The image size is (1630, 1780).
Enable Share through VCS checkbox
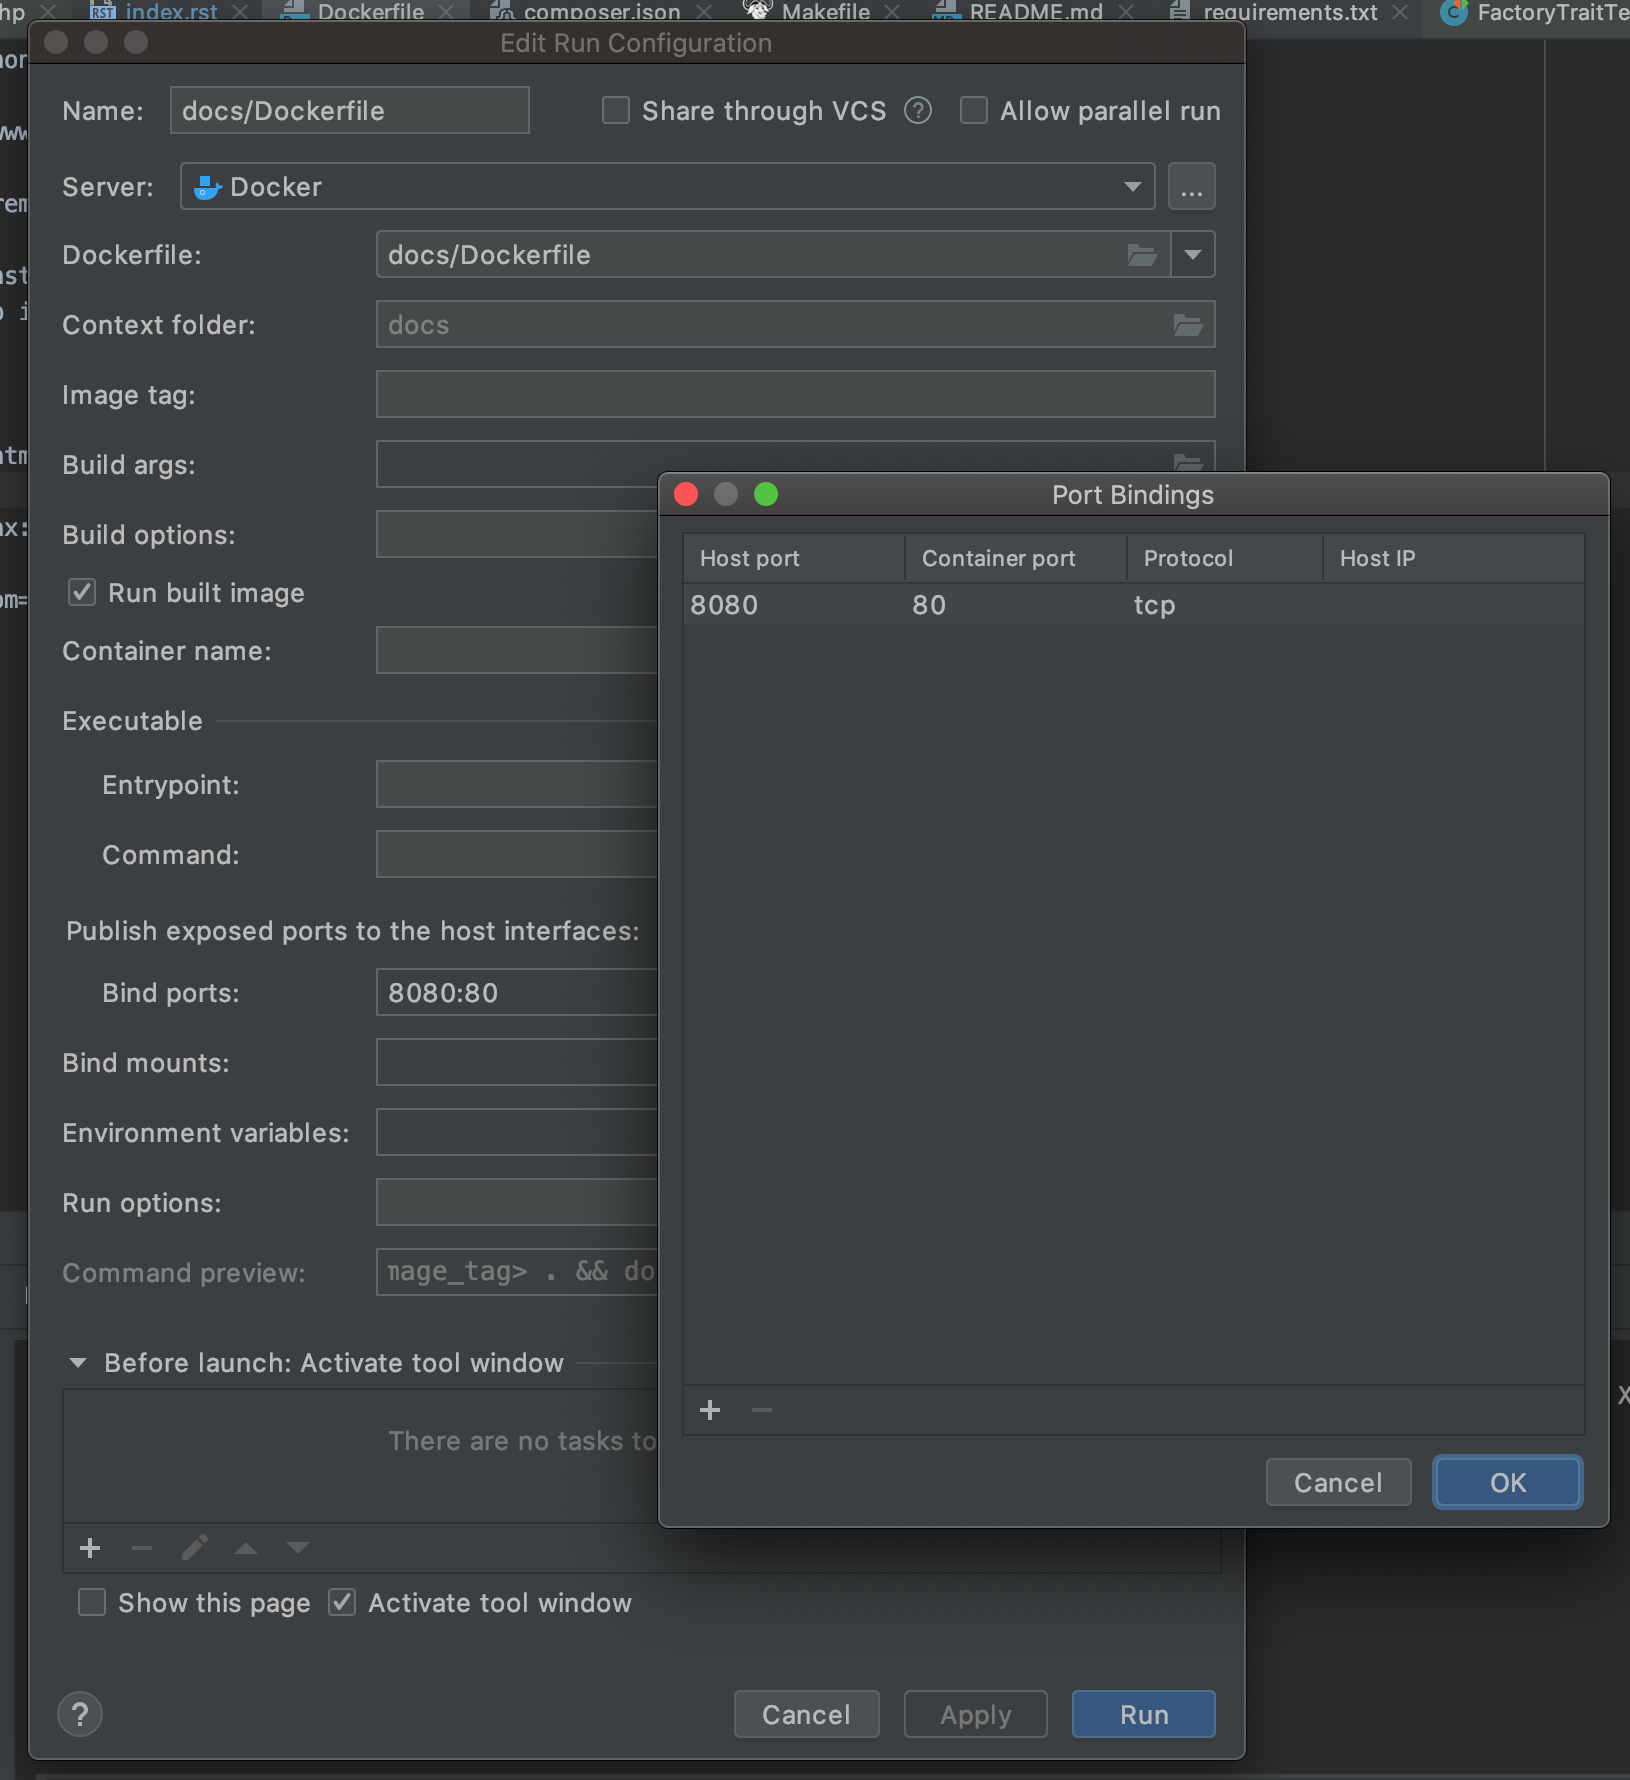(x=616, y=110)
